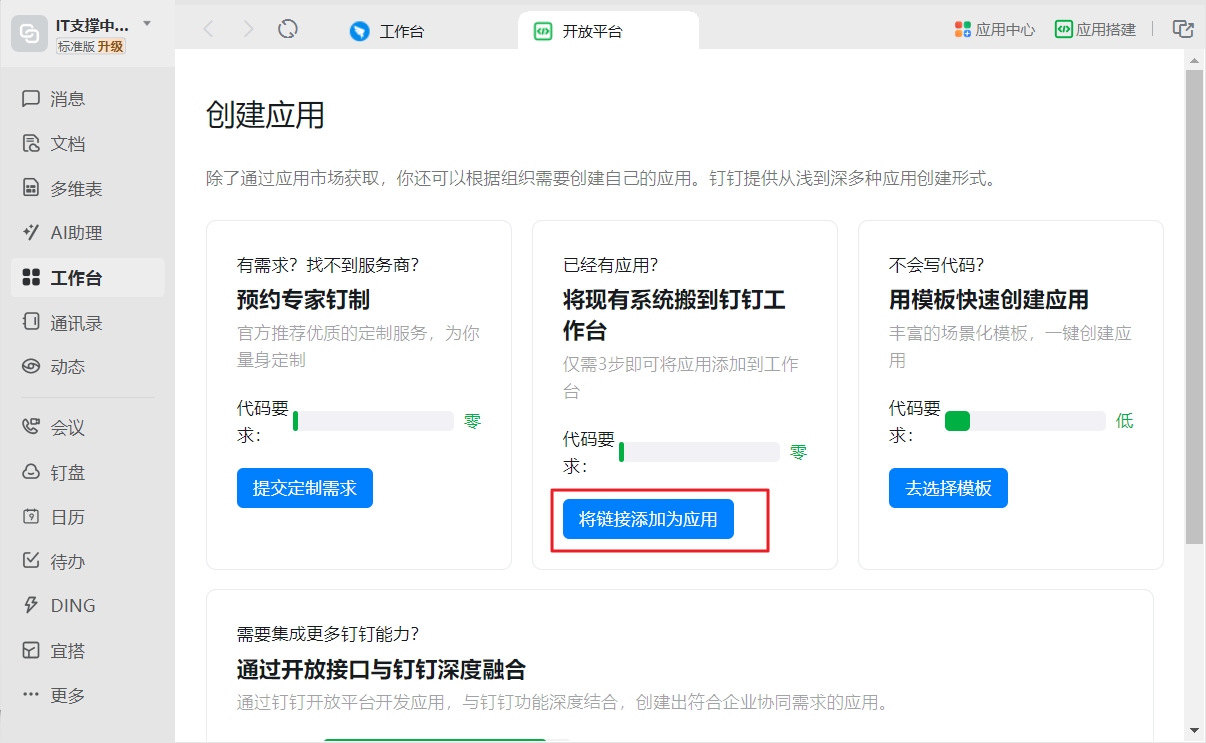
Task: Click the organization logo avatar
Action: point(30,34)
